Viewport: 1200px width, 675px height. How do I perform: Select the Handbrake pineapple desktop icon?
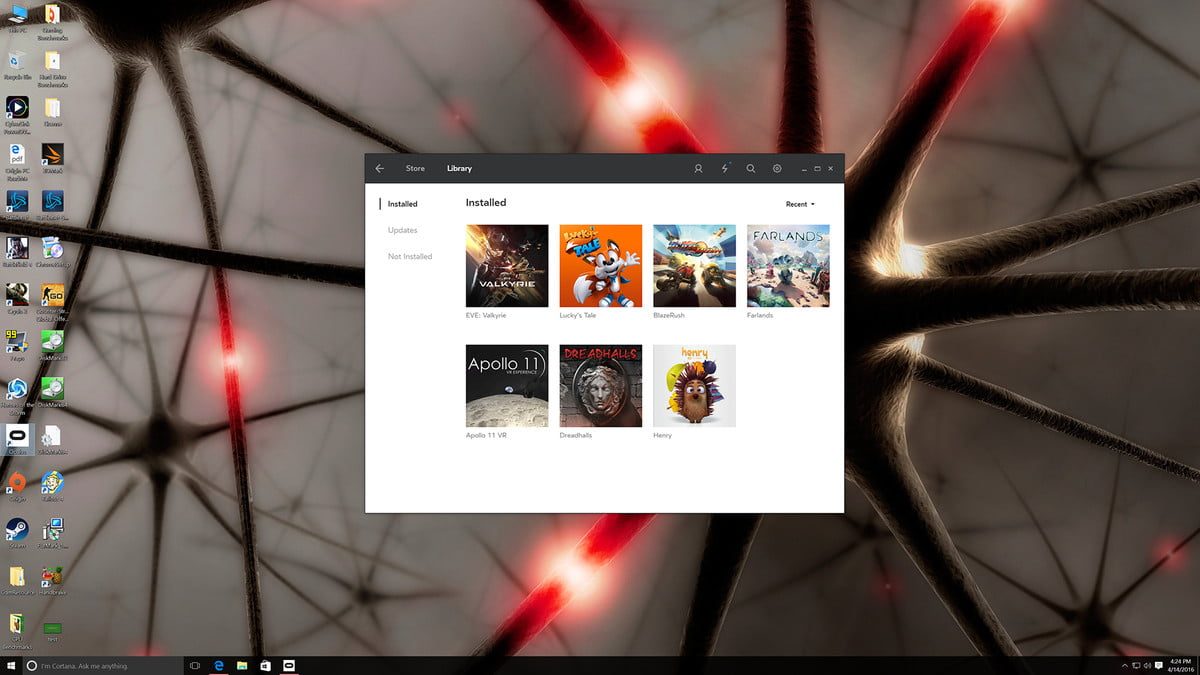pyautogui.click(x=52, y=581)
